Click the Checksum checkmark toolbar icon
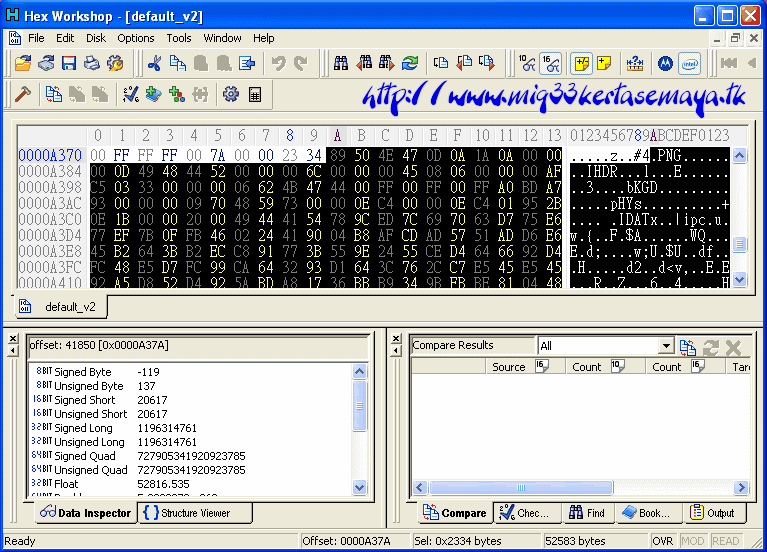 (x=131, y=94)
